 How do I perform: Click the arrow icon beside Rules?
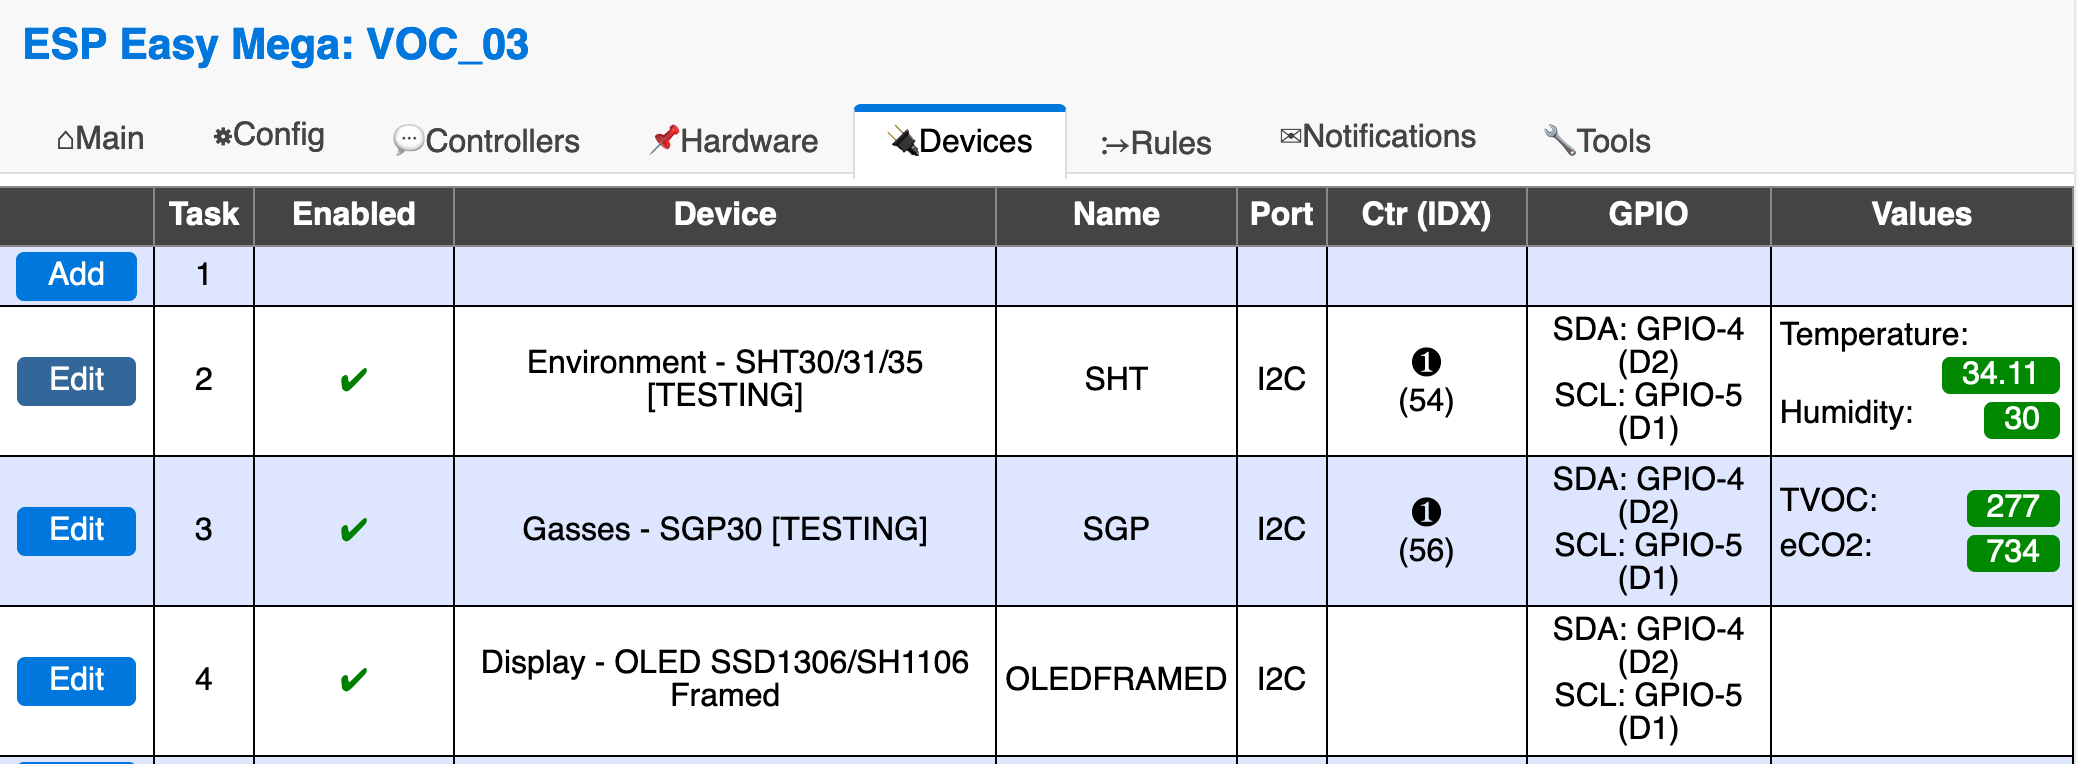[x=1114, y=145]
